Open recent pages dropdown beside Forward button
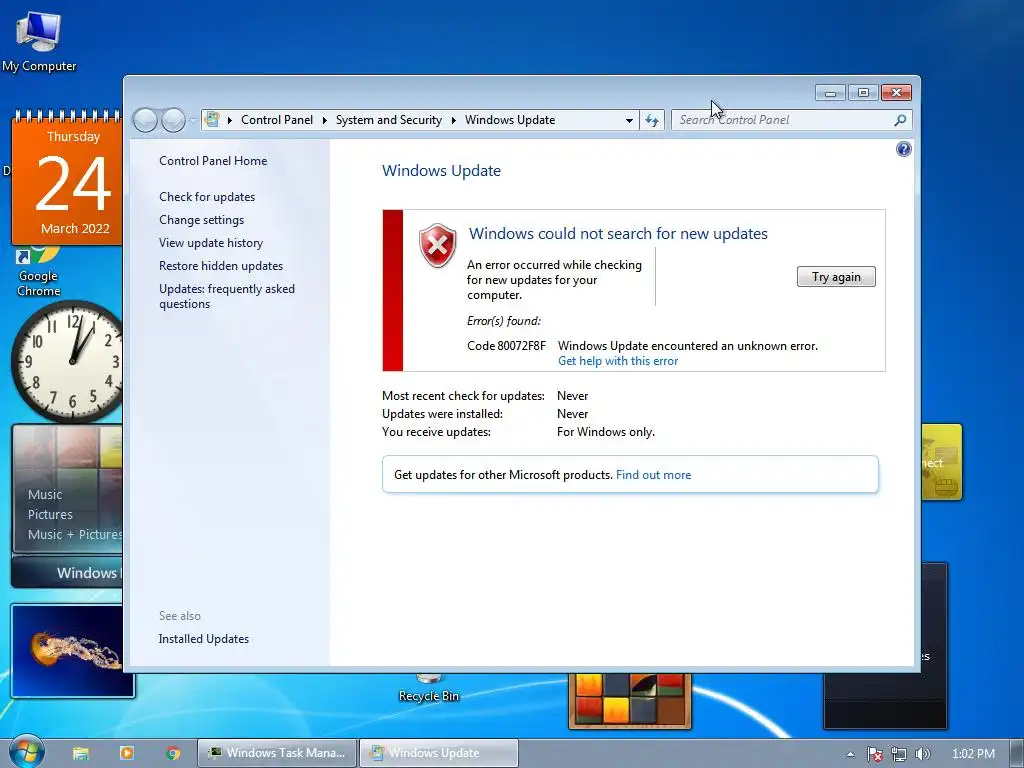Viewport: 1024px width, 768px height. 193,120
